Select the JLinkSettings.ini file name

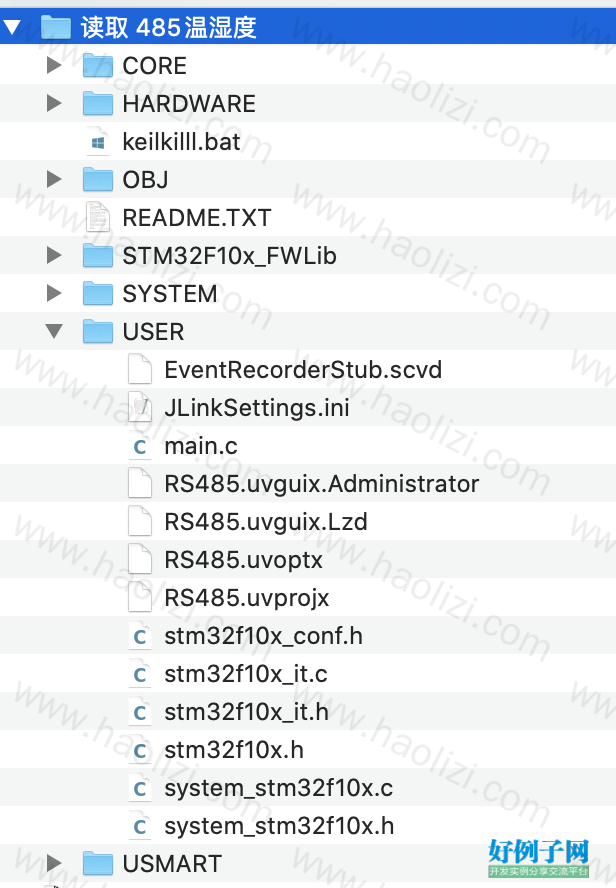click(x=257, y=408)
